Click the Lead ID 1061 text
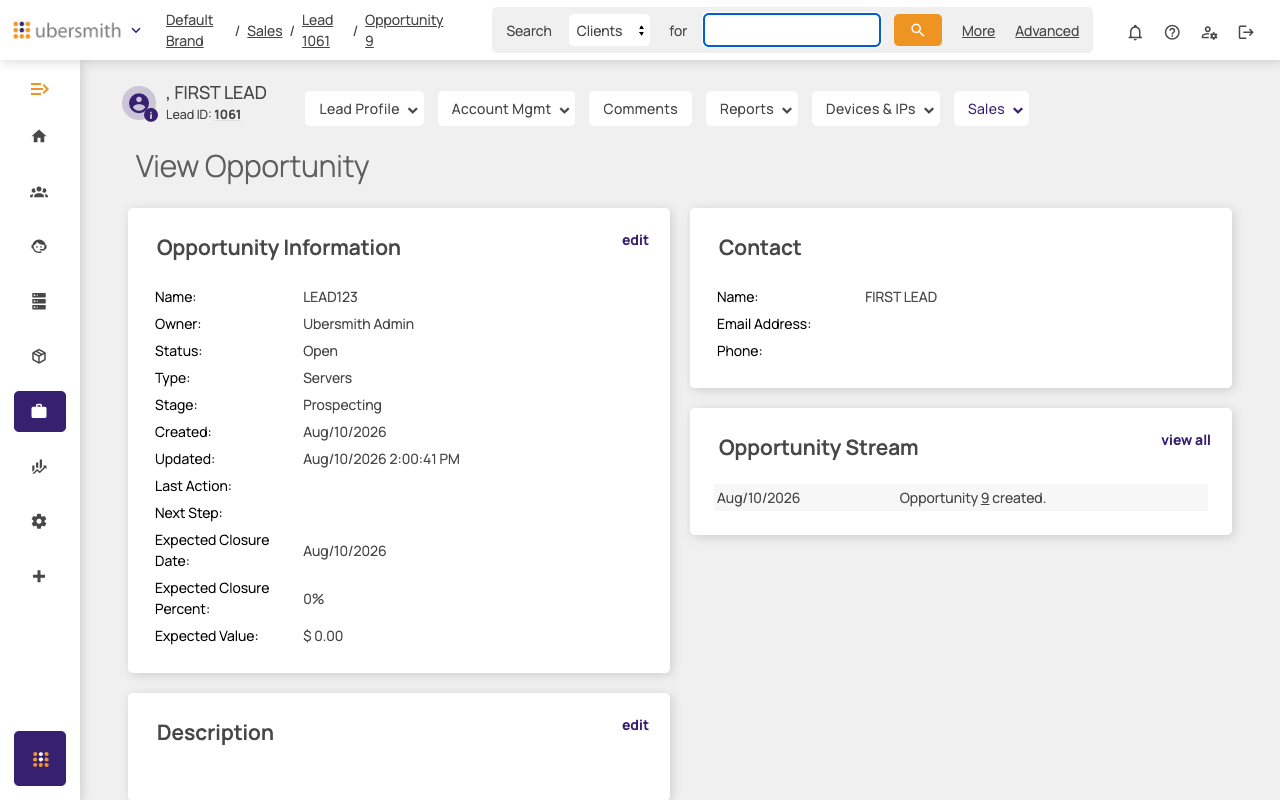This screenshot has height=800, width=1280. tap(204, 115)
